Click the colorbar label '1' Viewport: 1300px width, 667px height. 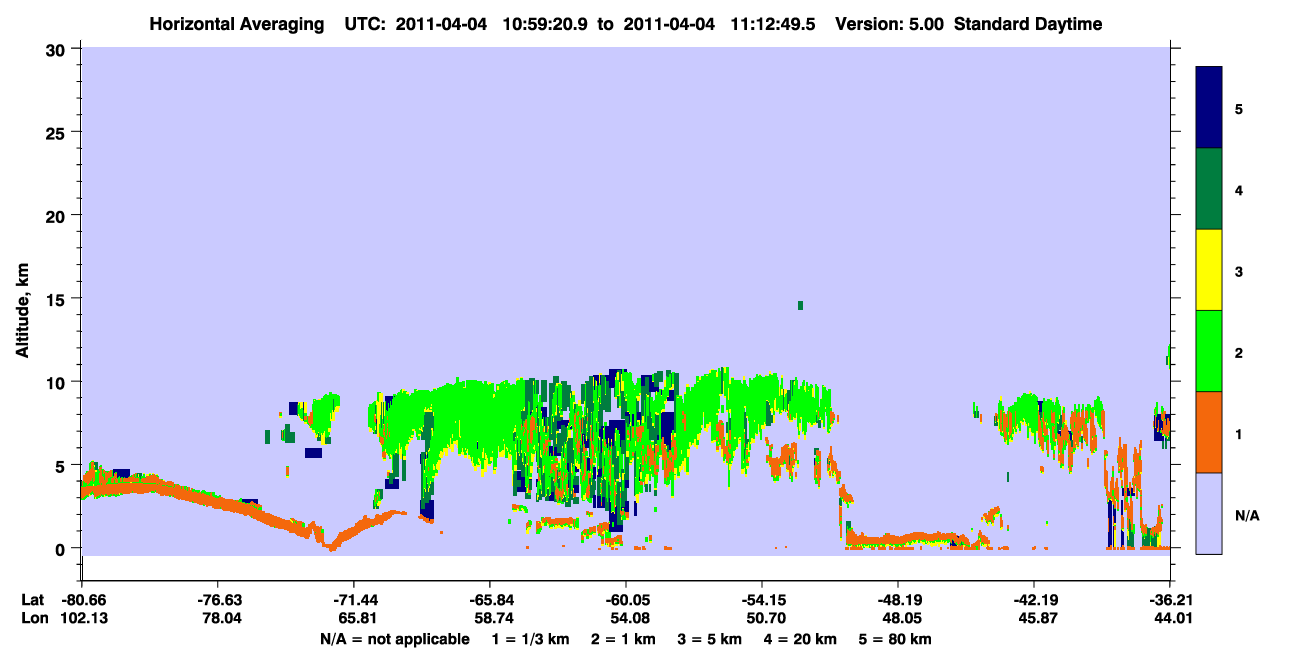pyautogui.click(x=1239, y=432)
